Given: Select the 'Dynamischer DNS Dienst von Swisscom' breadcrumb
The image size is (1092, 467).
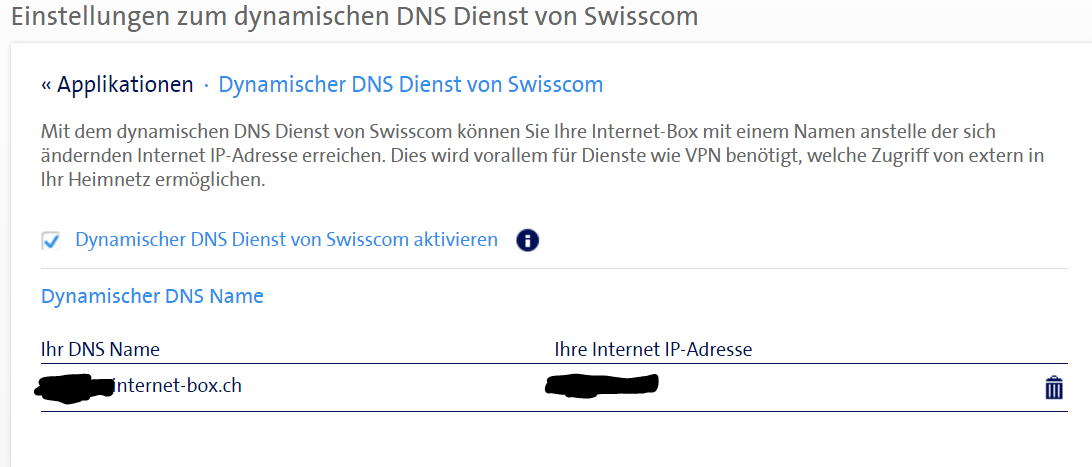Looking at the screenshot, I should pos(410,85).
